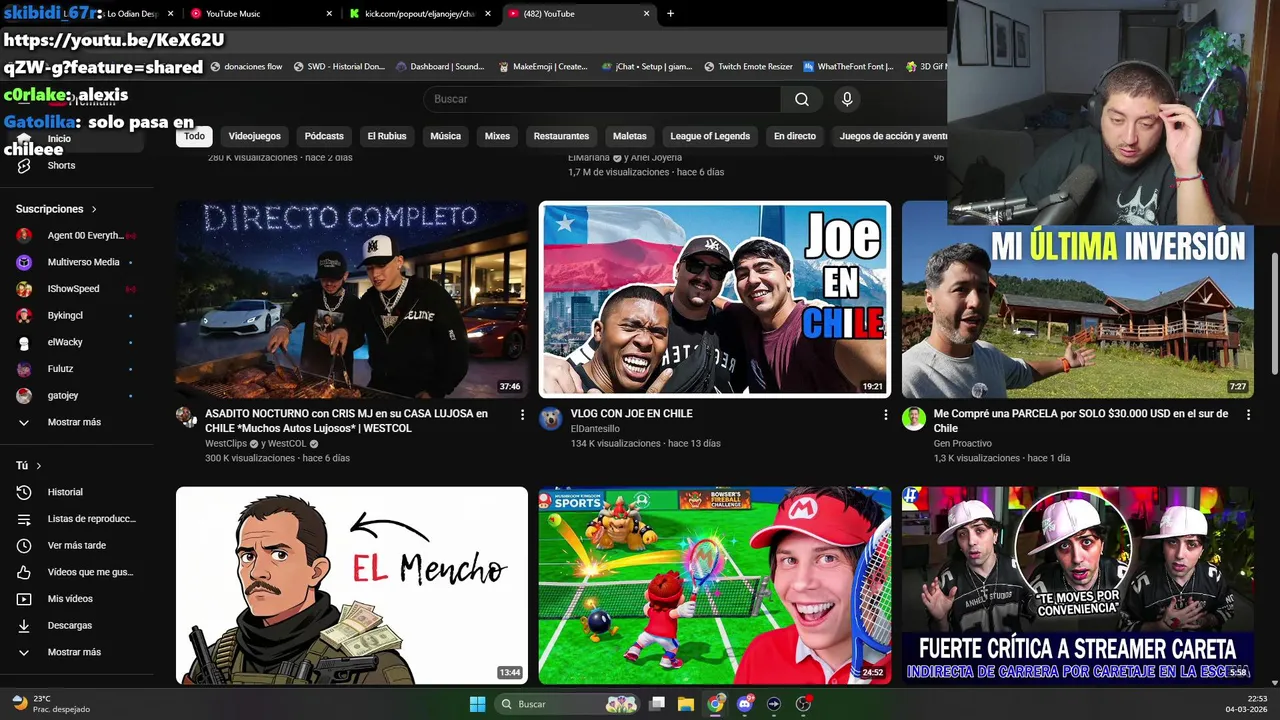Open Multiverso Media subscription channel
This screenshot has width=1280, height=720.
pos(76,262)
